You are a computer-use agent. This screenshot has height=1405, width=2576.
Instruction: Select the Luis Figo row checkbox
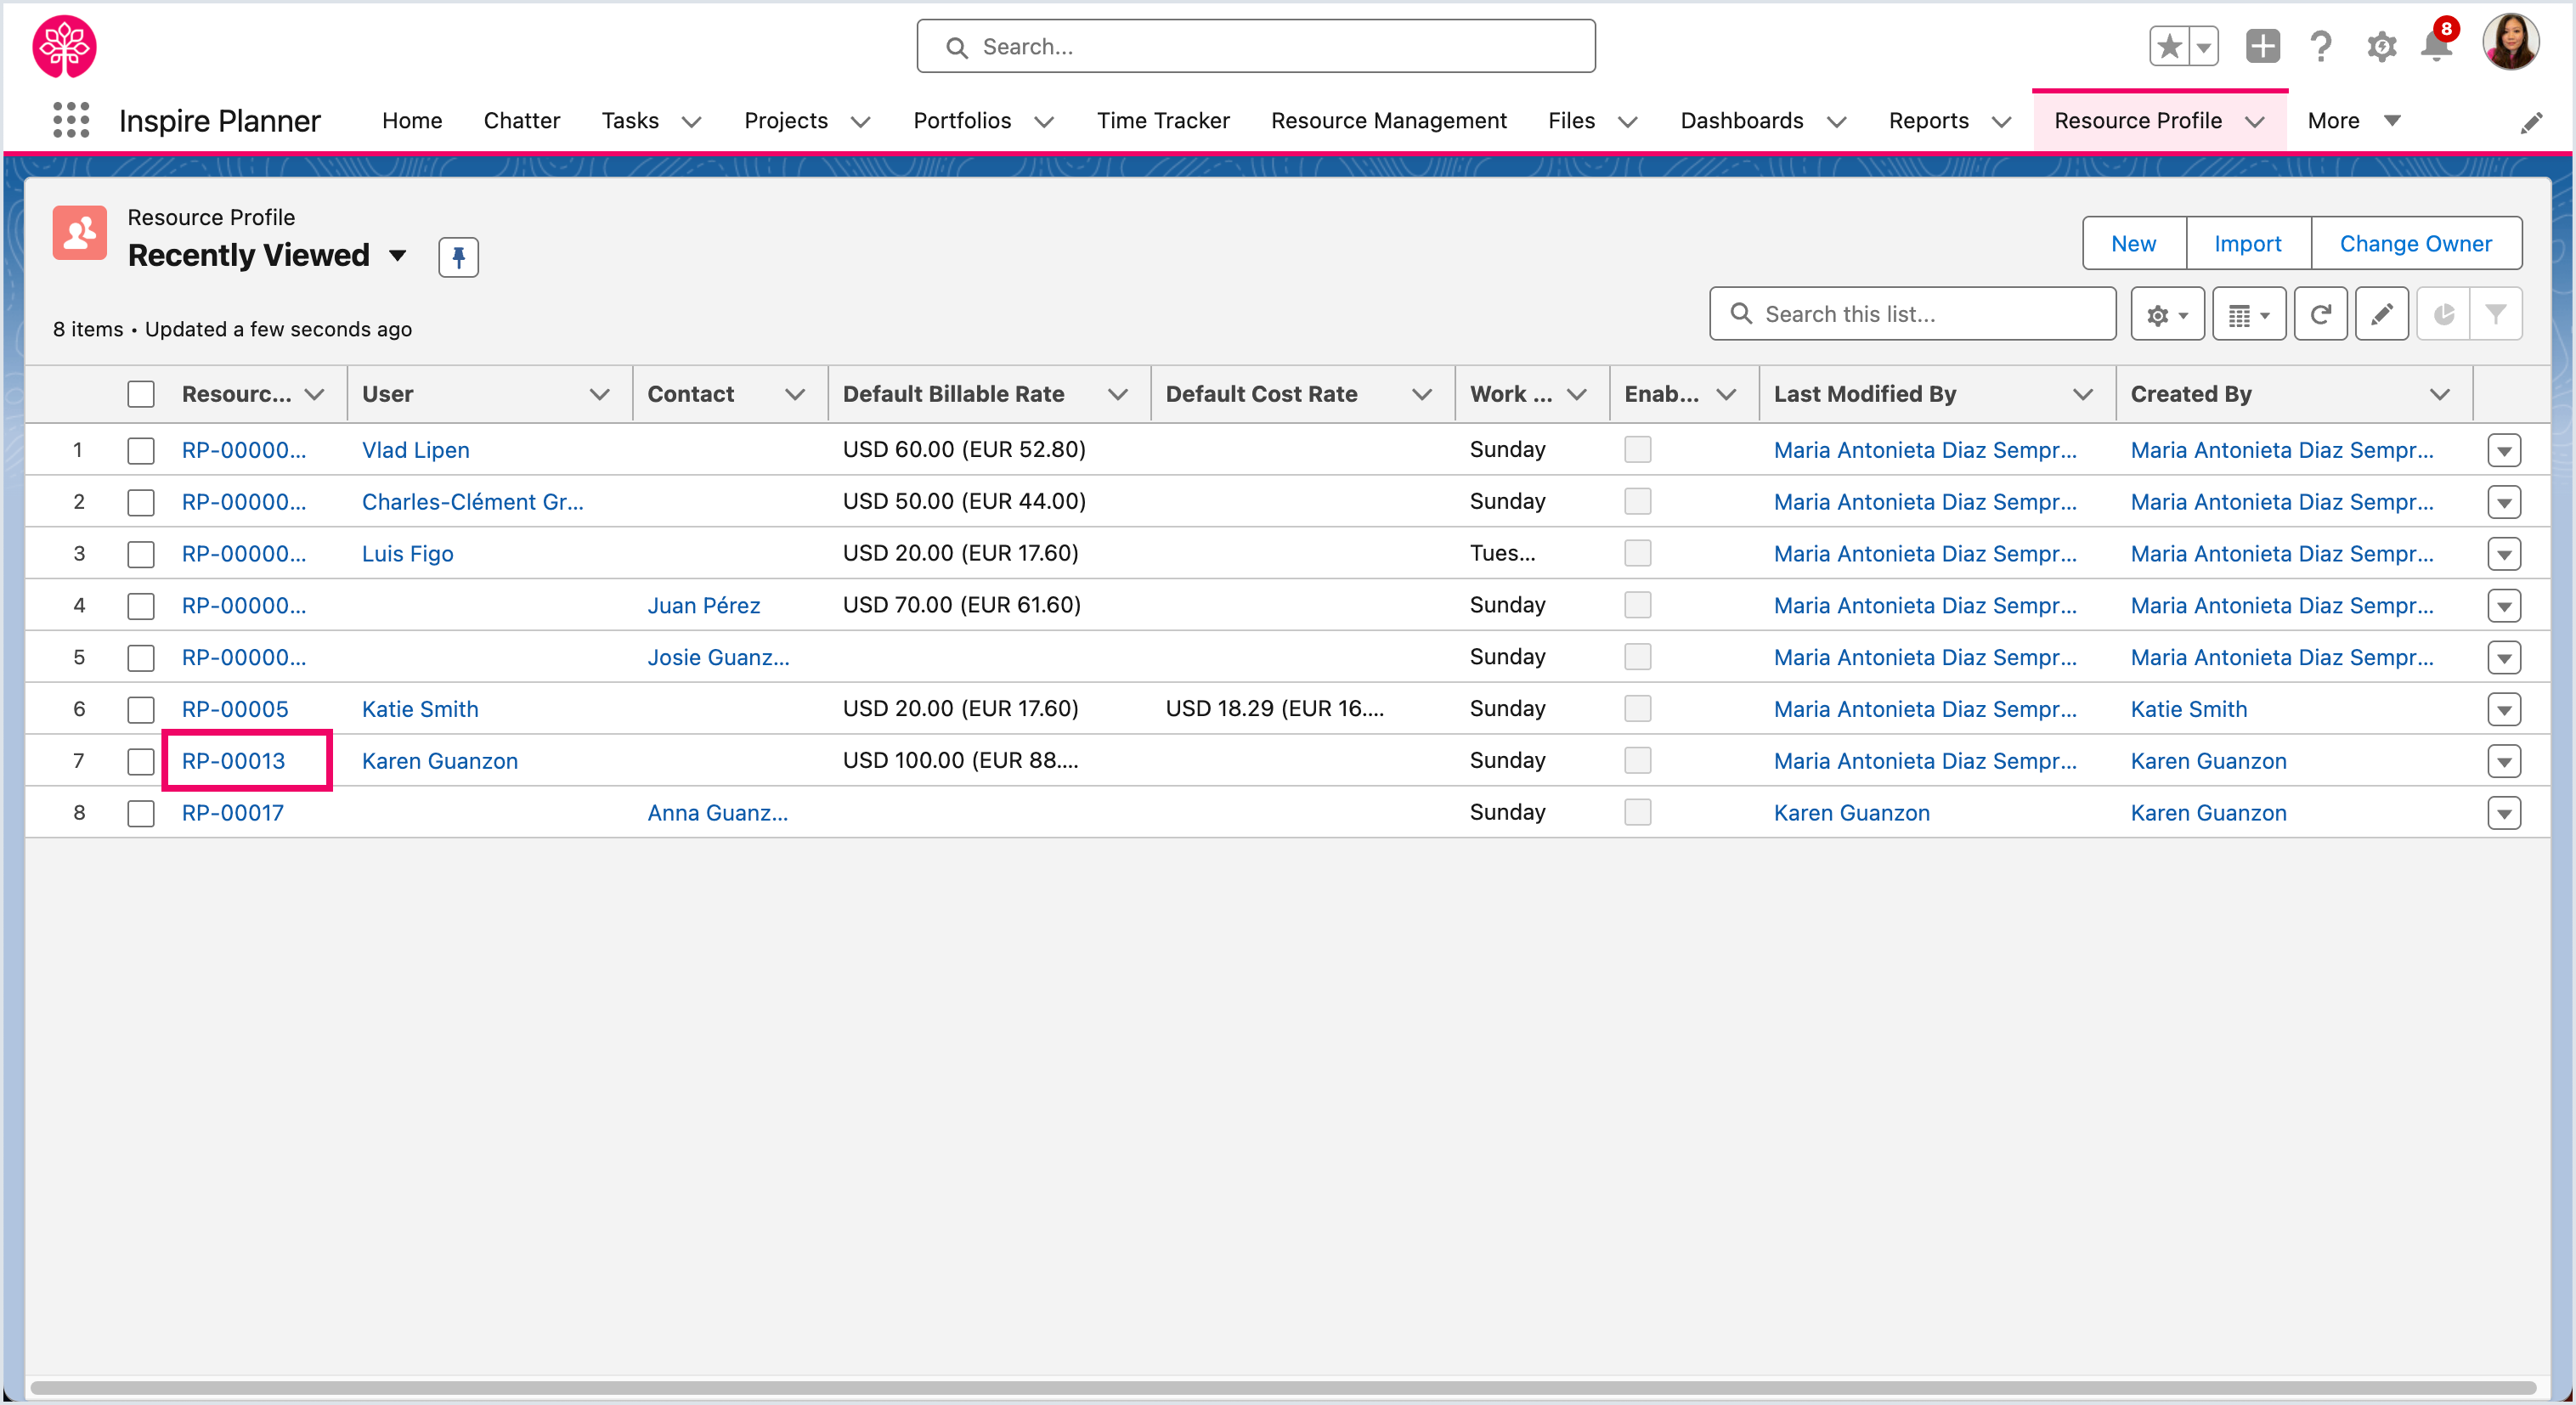[141, 554]
